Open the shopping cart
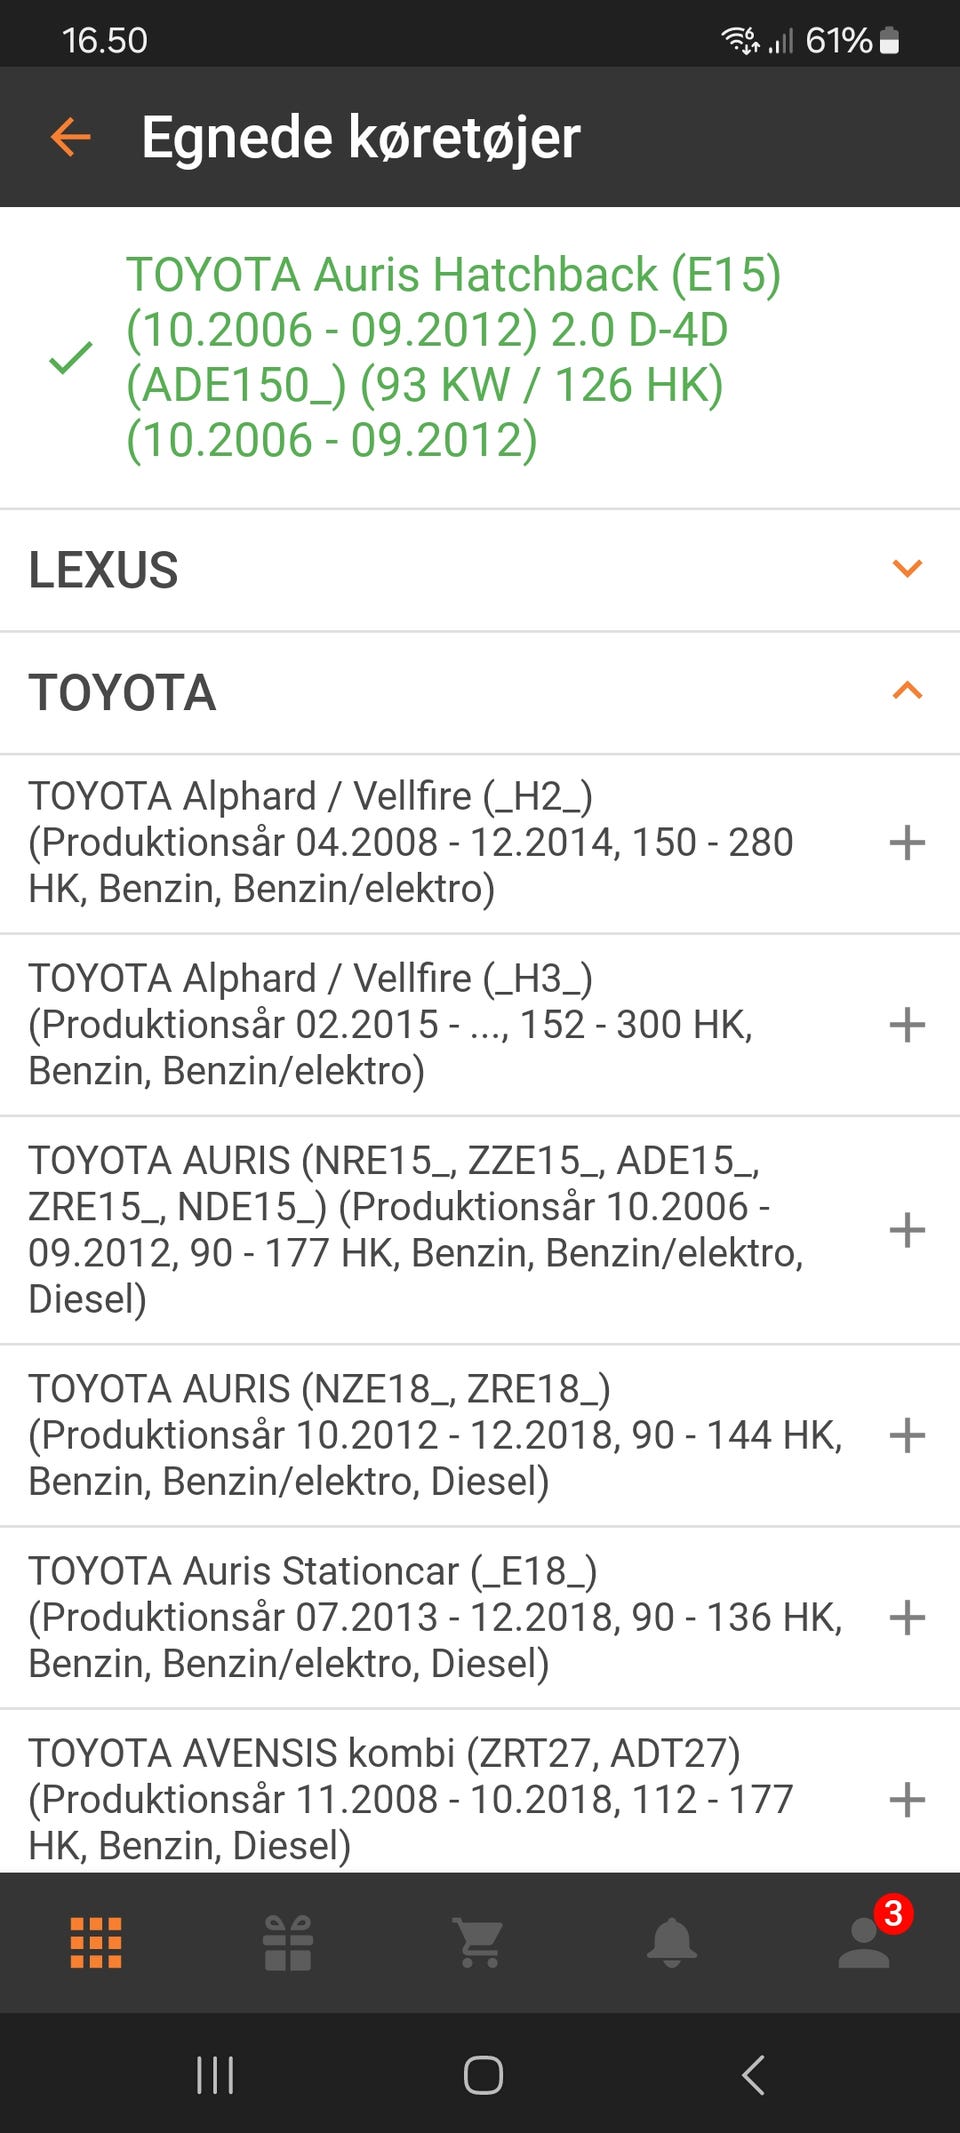Viewport: 960px width, 2133px height. click(479, 1943)
